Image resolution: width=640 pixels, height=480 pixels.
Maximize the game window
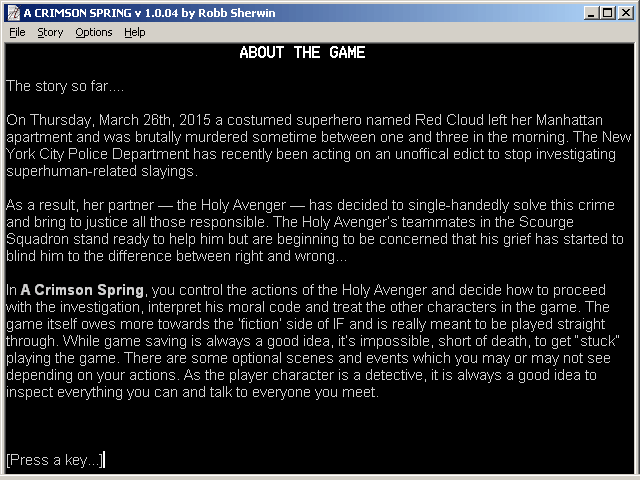[x=607, y=13]
